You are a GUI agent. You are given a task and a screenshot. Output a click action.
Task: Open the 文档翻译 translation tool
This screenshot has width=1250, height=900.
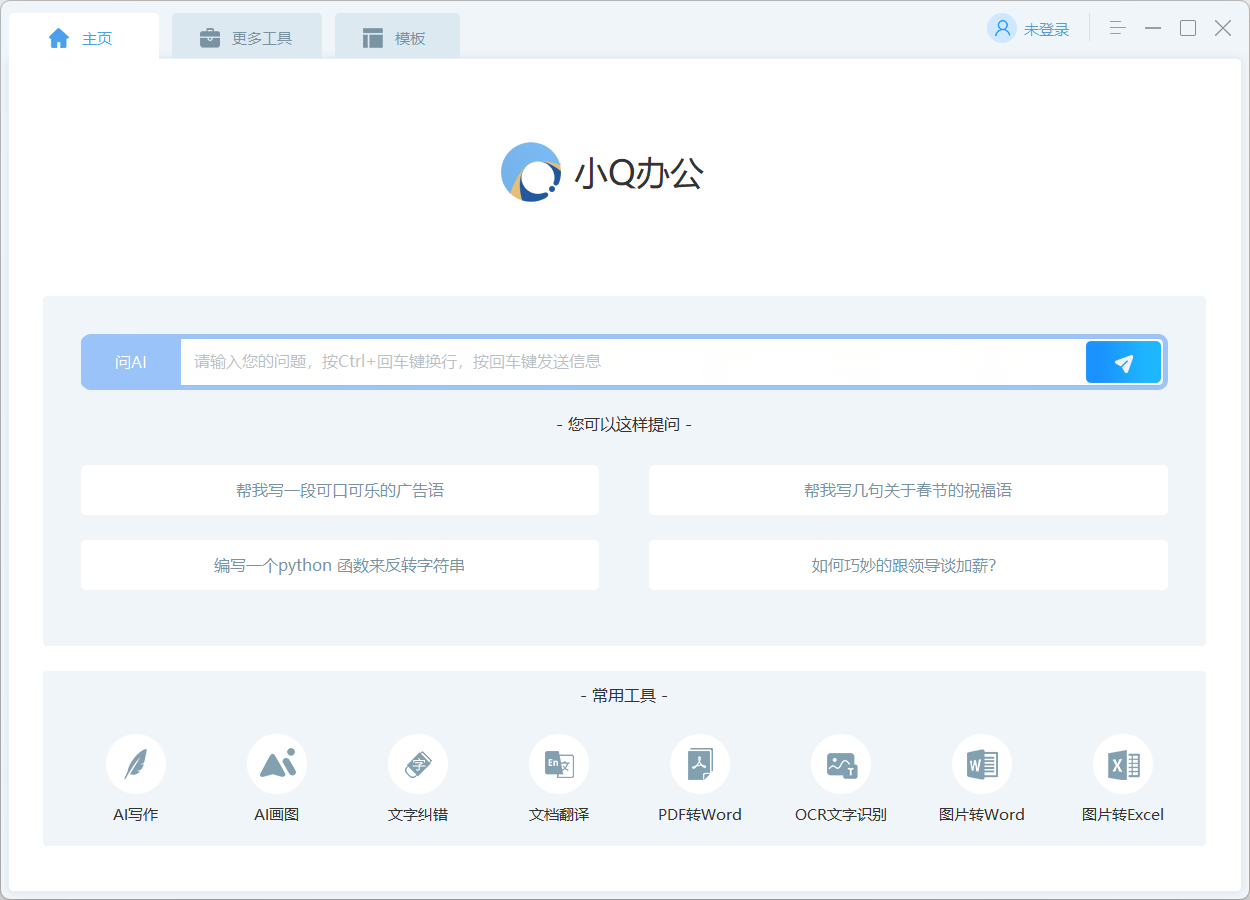[559, 780]
